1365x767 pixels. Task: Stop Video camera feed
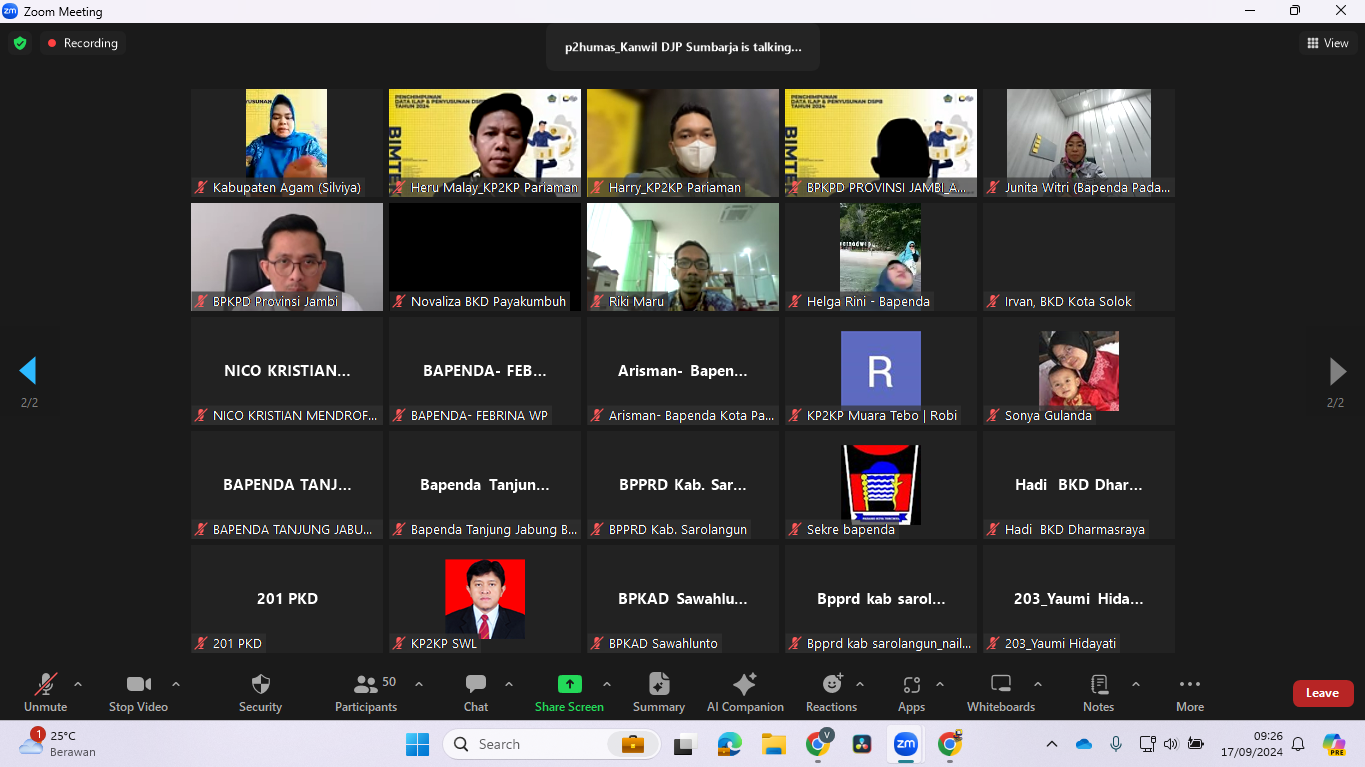[138, 692]
